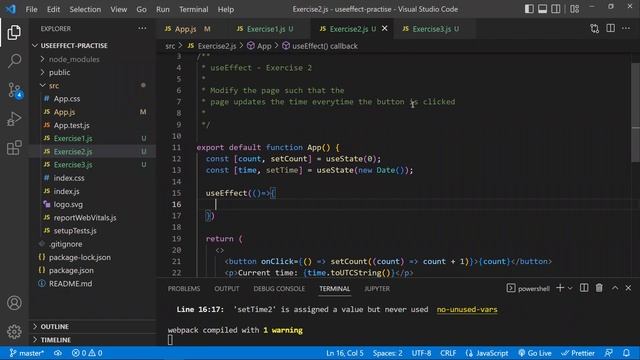Open the Run menu
Screen dimensions: 640x360
tap(163, 9)
